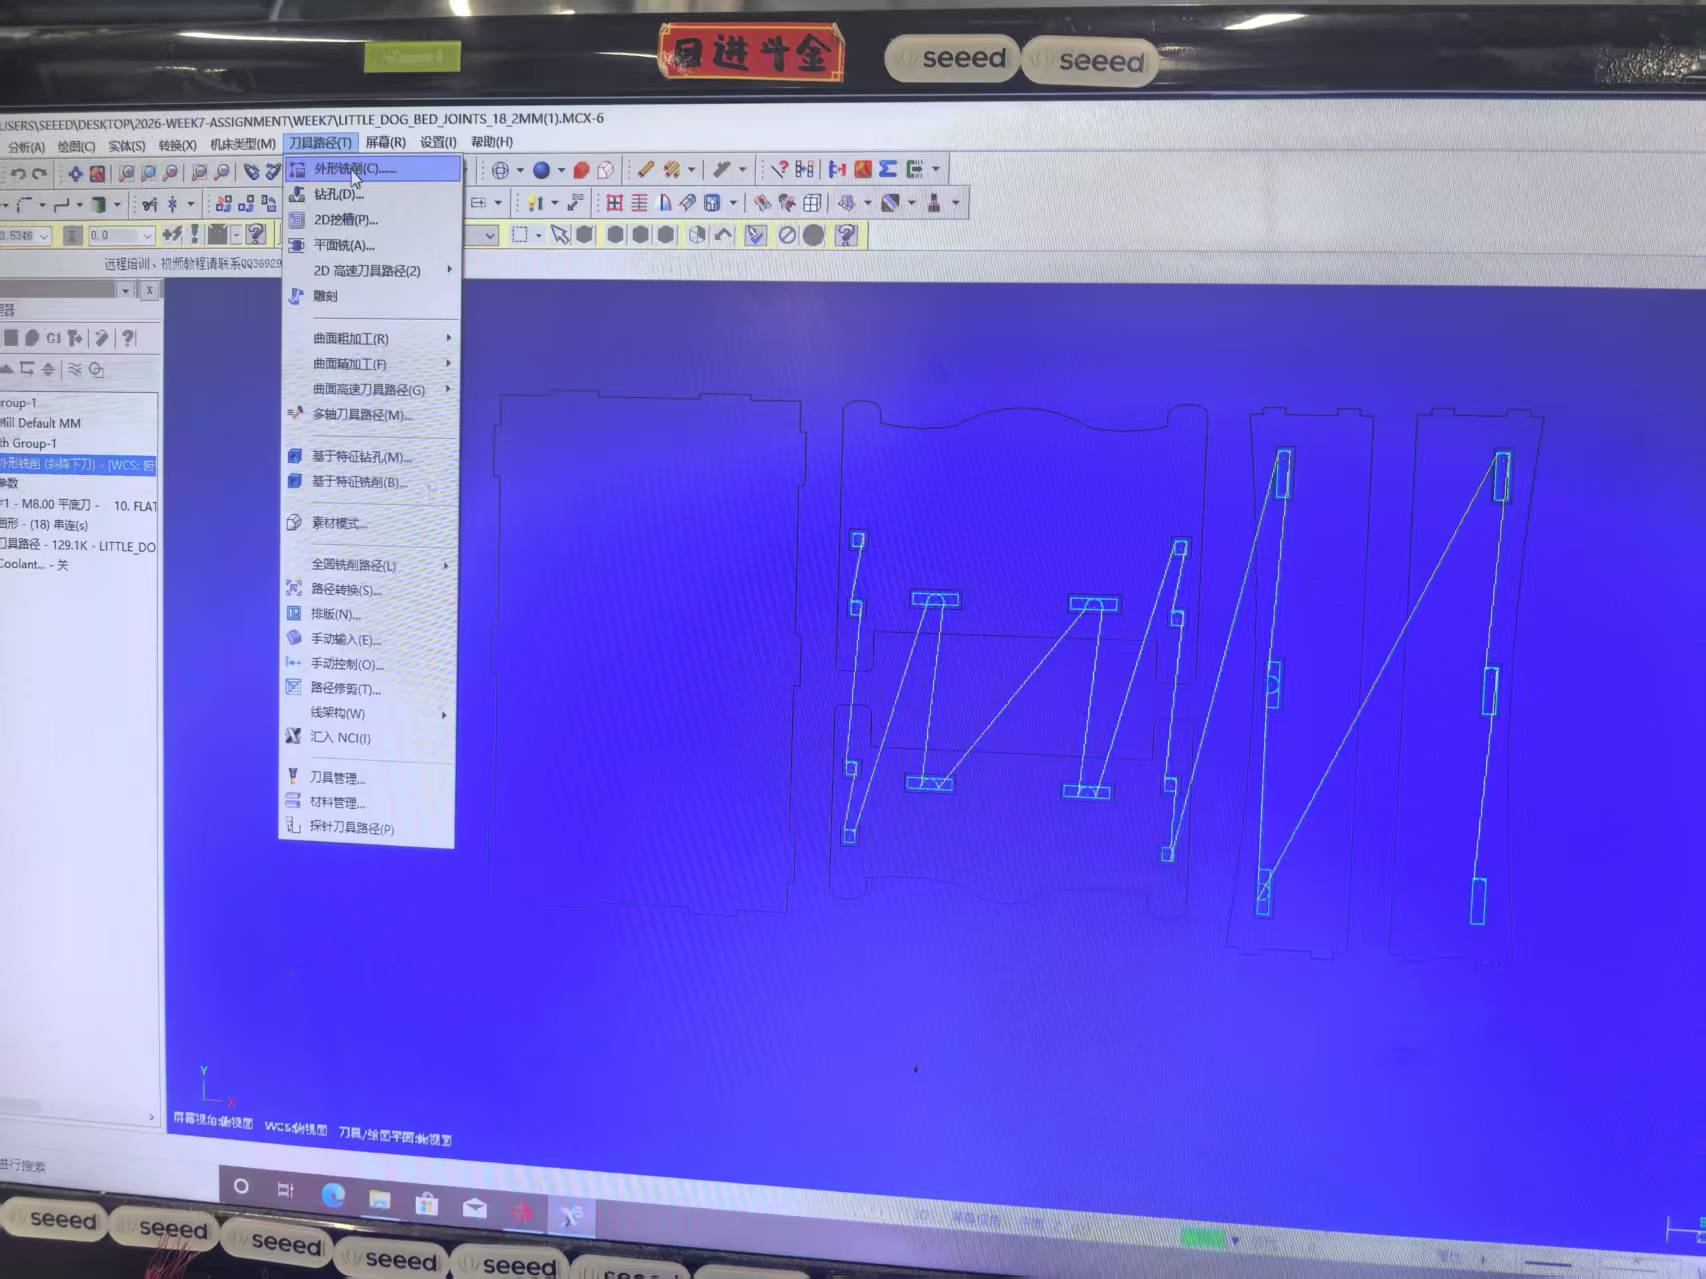Click the light bulb icon in second toolbar
This screenshot has height=1279, width=1706.
pos(536,203)
